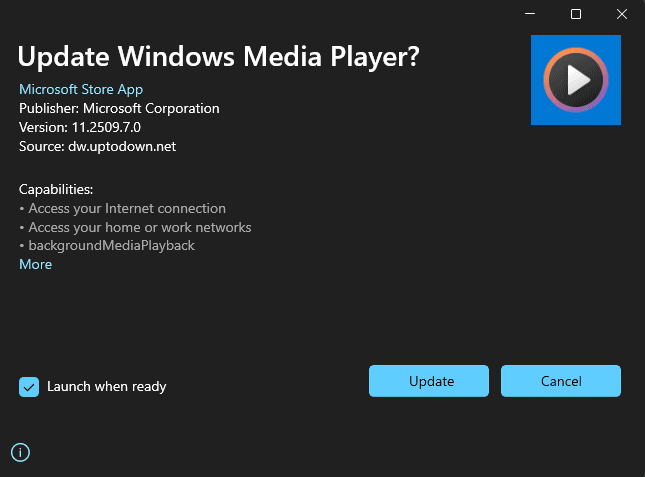The width and height of the screenshot is (645, 477).
Task: Maximize the installer dialog window
Action: click(x=575, y=14)
